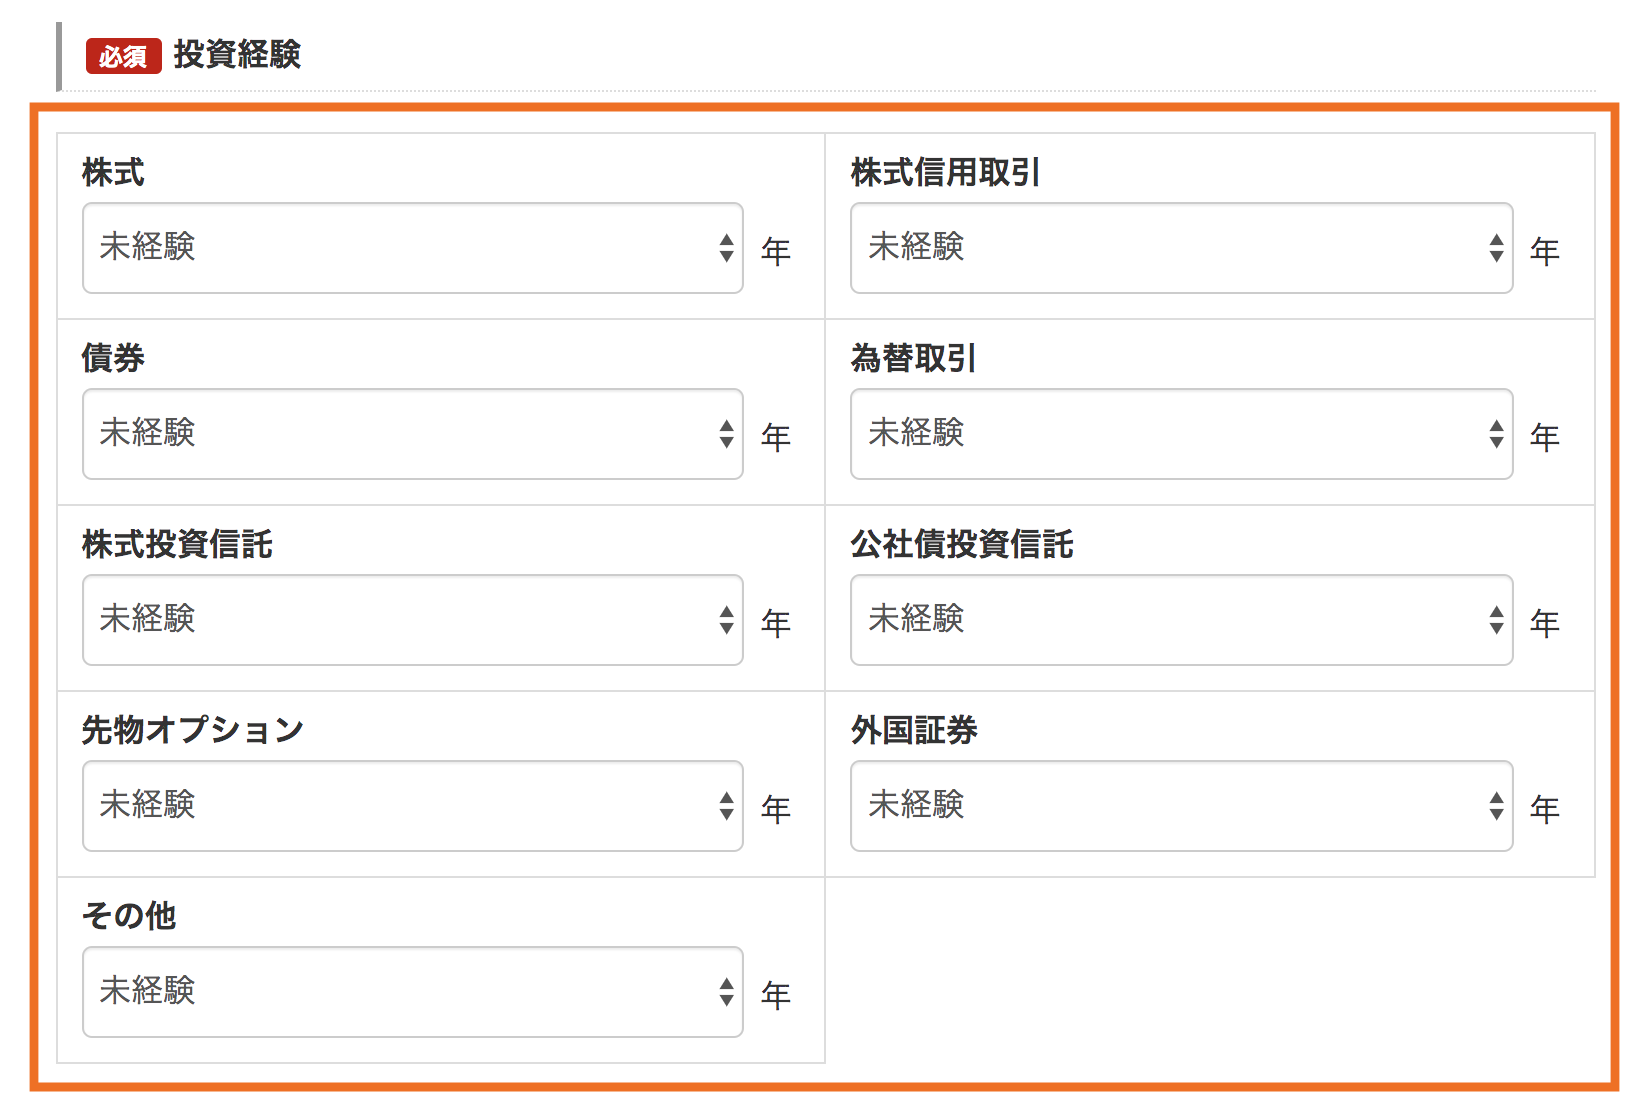Click the stepper arrows beside 先物オプション
This screenshot has width=1650, height=1110.
pos(726,806)
